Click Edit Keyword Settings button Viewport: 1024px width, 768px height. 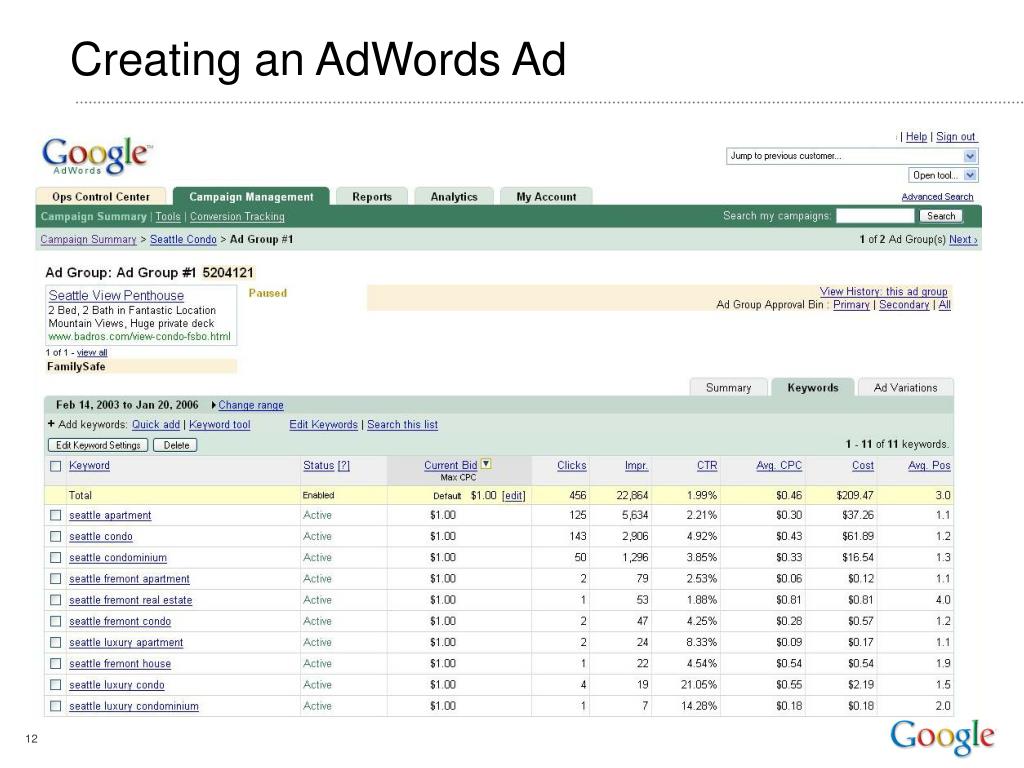(98, 445)
